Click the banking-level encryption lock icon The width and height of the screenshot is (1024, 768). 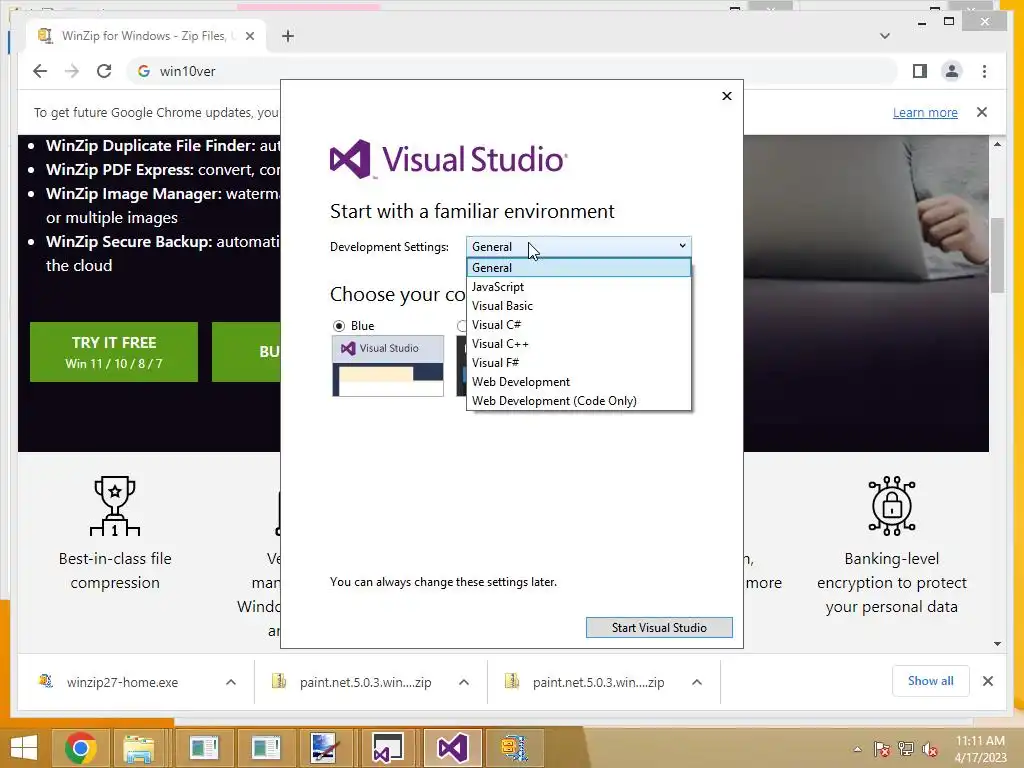(x=891, y=506)
